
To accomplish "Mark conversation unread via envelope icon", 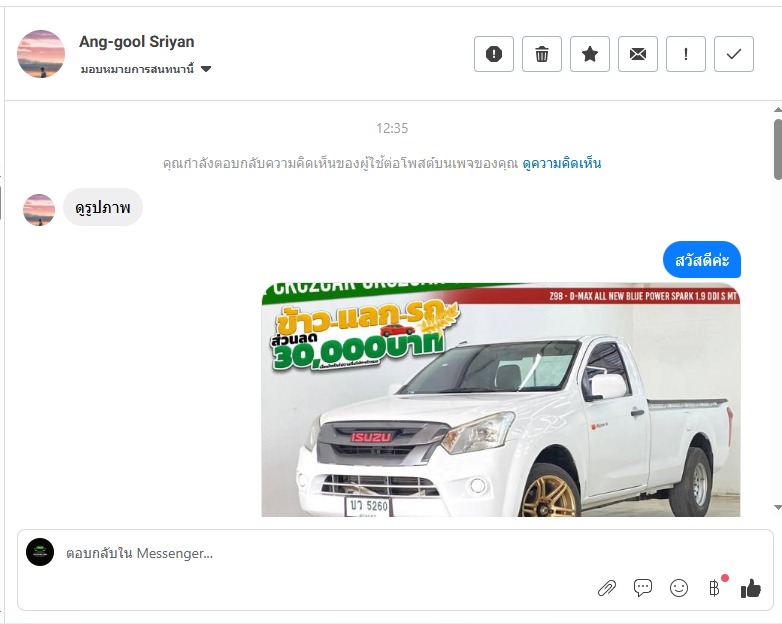I will click(638, 54).
